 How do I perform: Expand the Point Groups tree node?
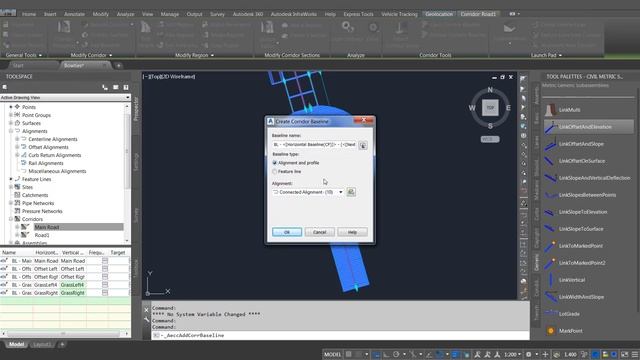11,115
